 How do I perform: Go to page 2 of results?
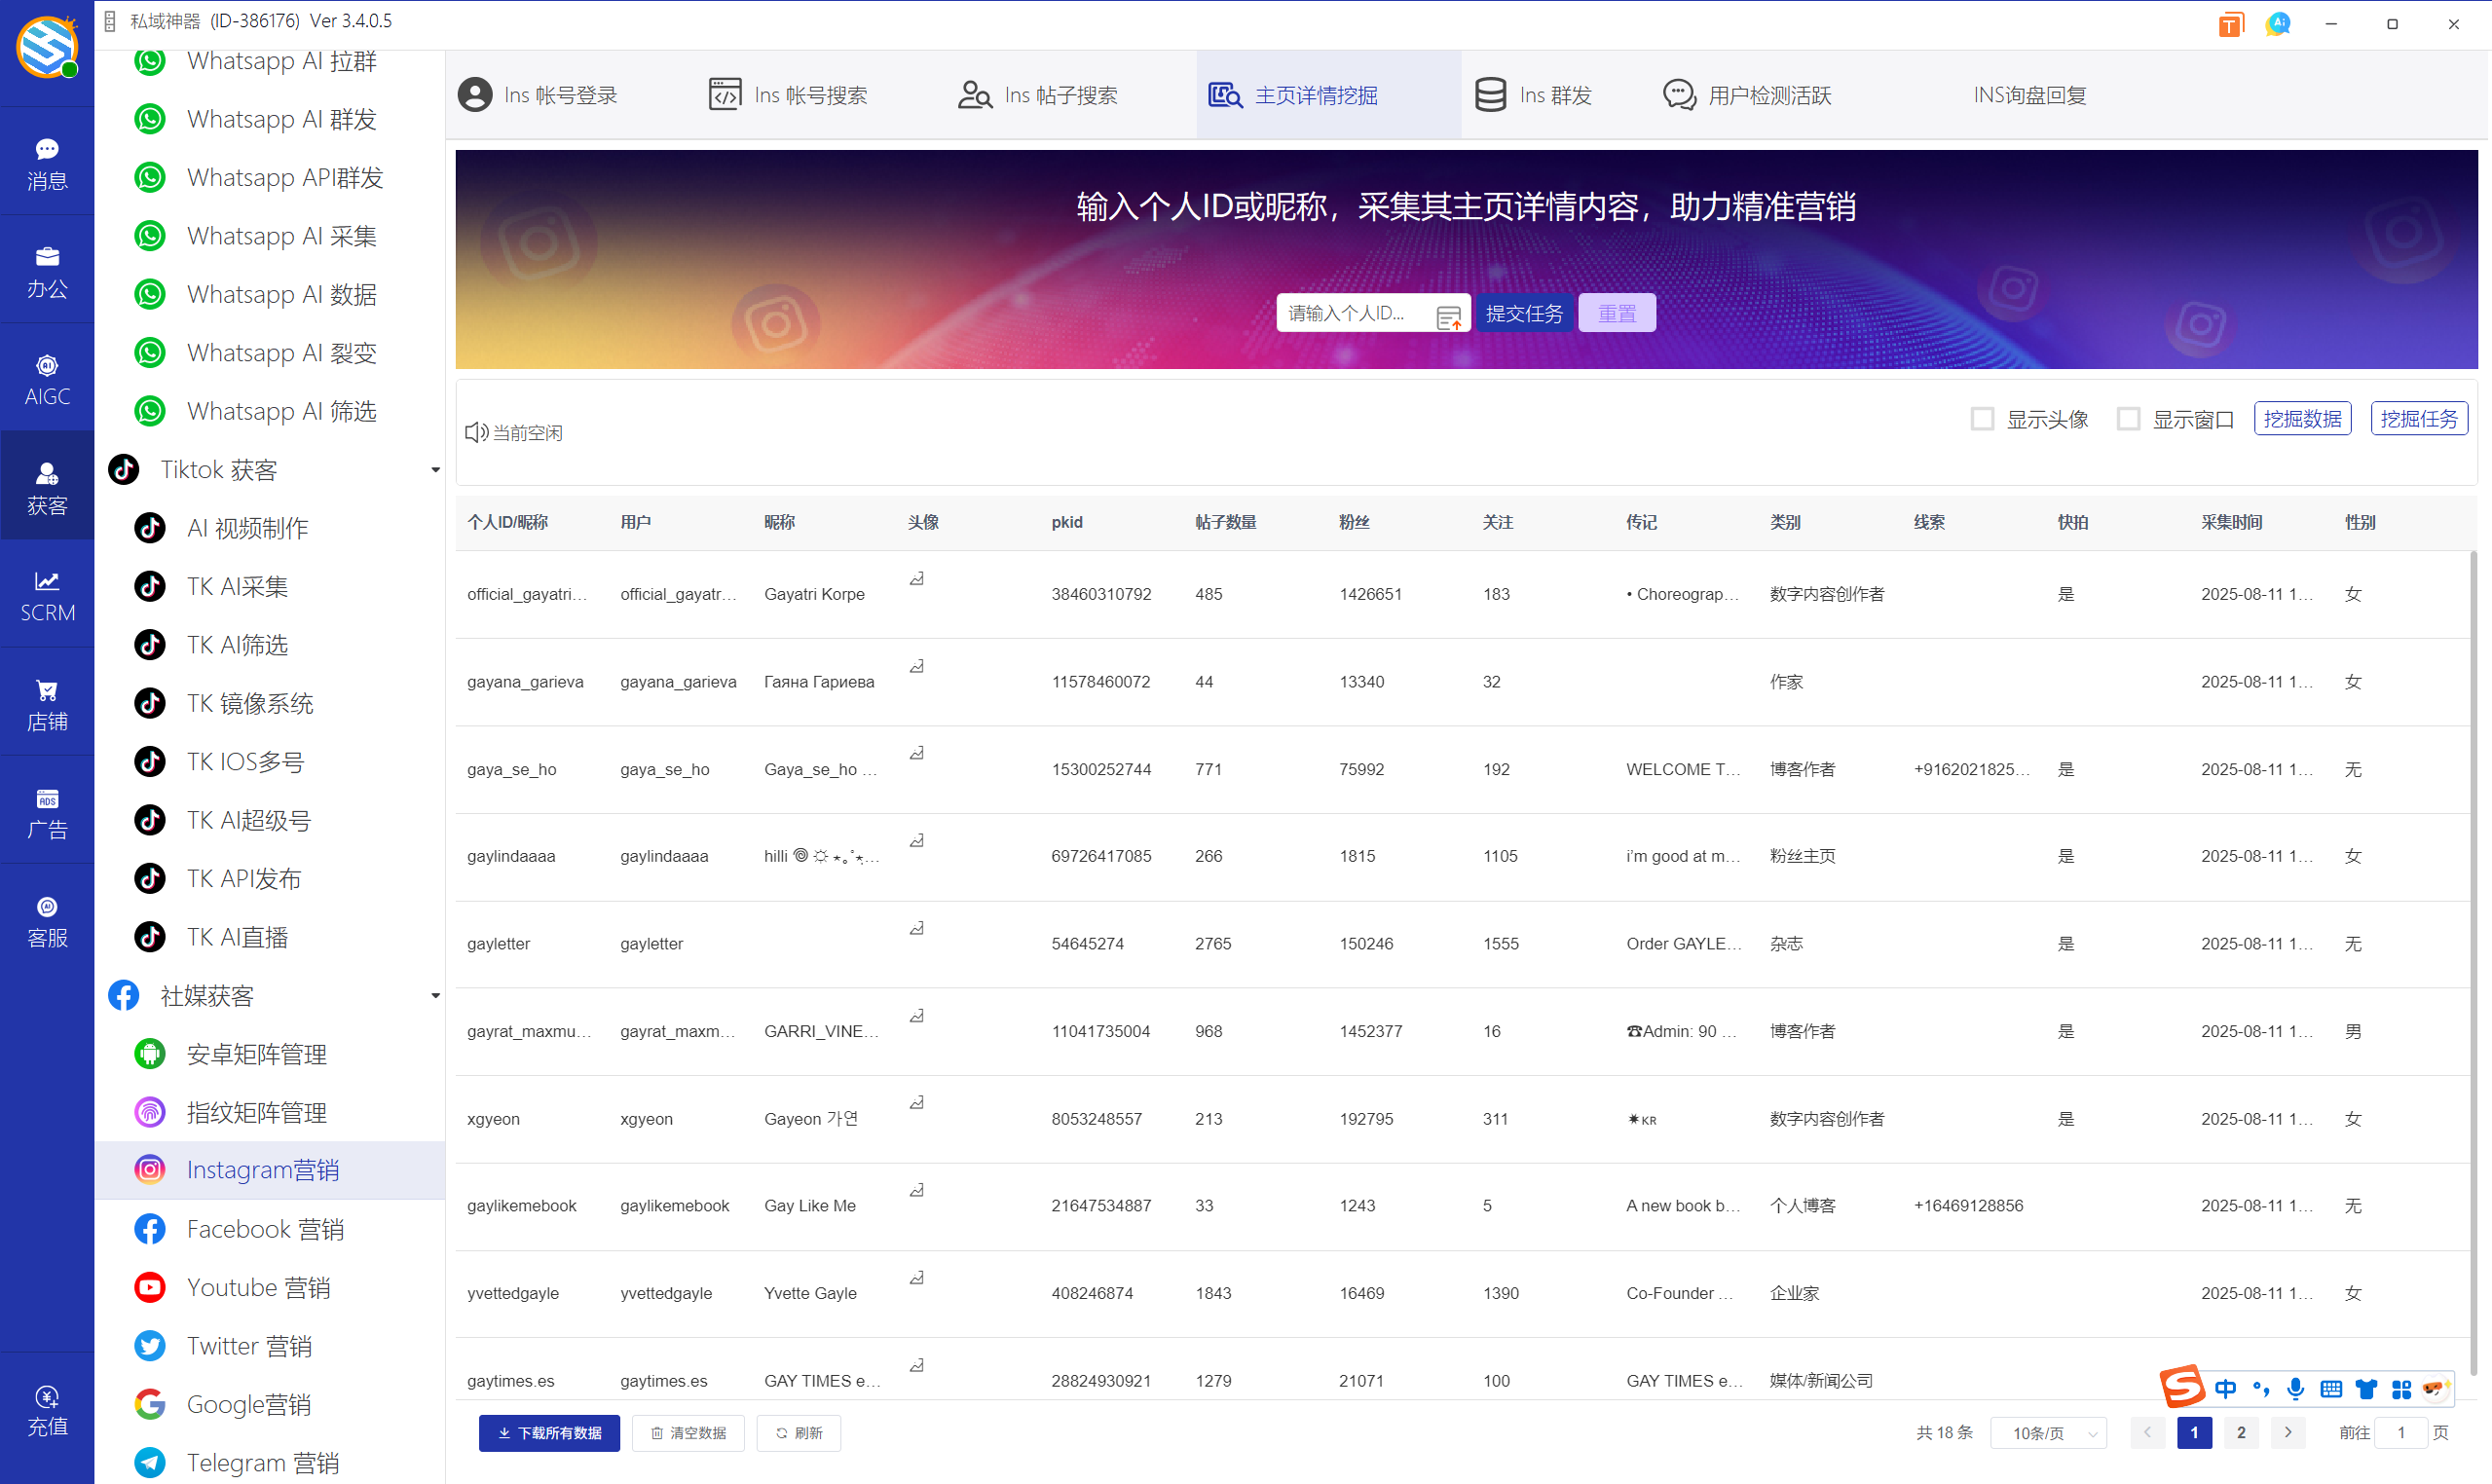tap(2241, 1433)
